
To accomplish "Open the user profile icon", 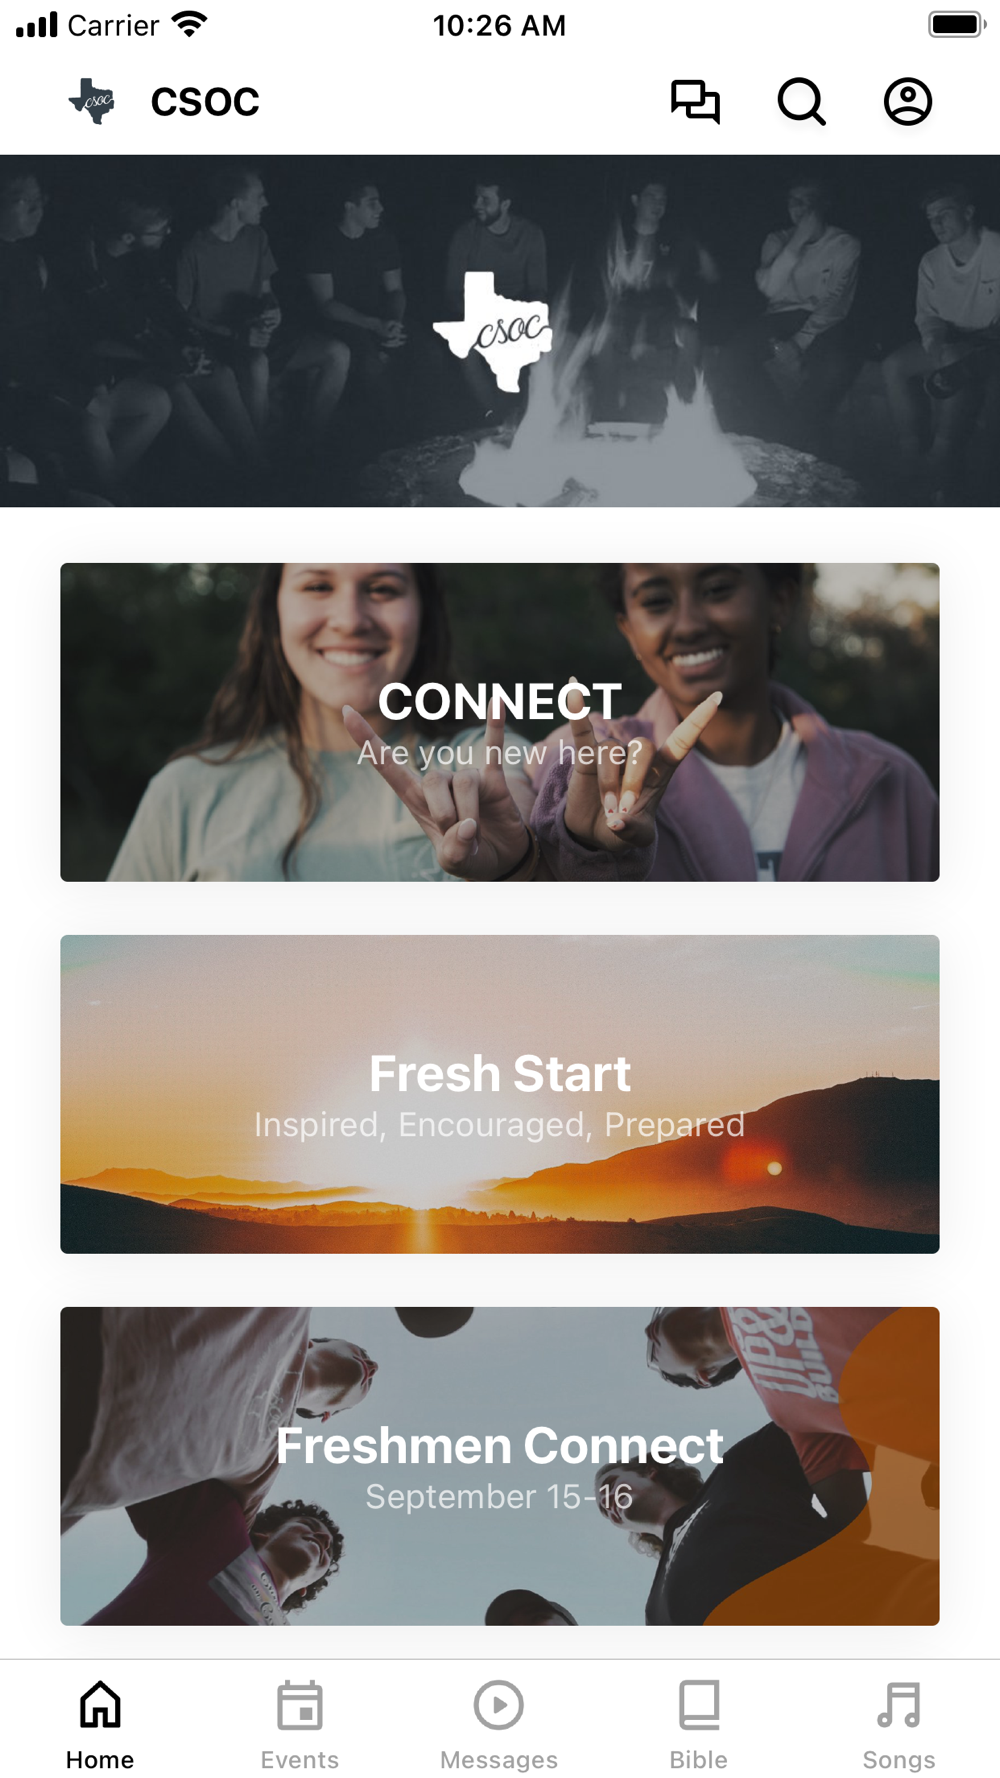I will click(908, 101).
